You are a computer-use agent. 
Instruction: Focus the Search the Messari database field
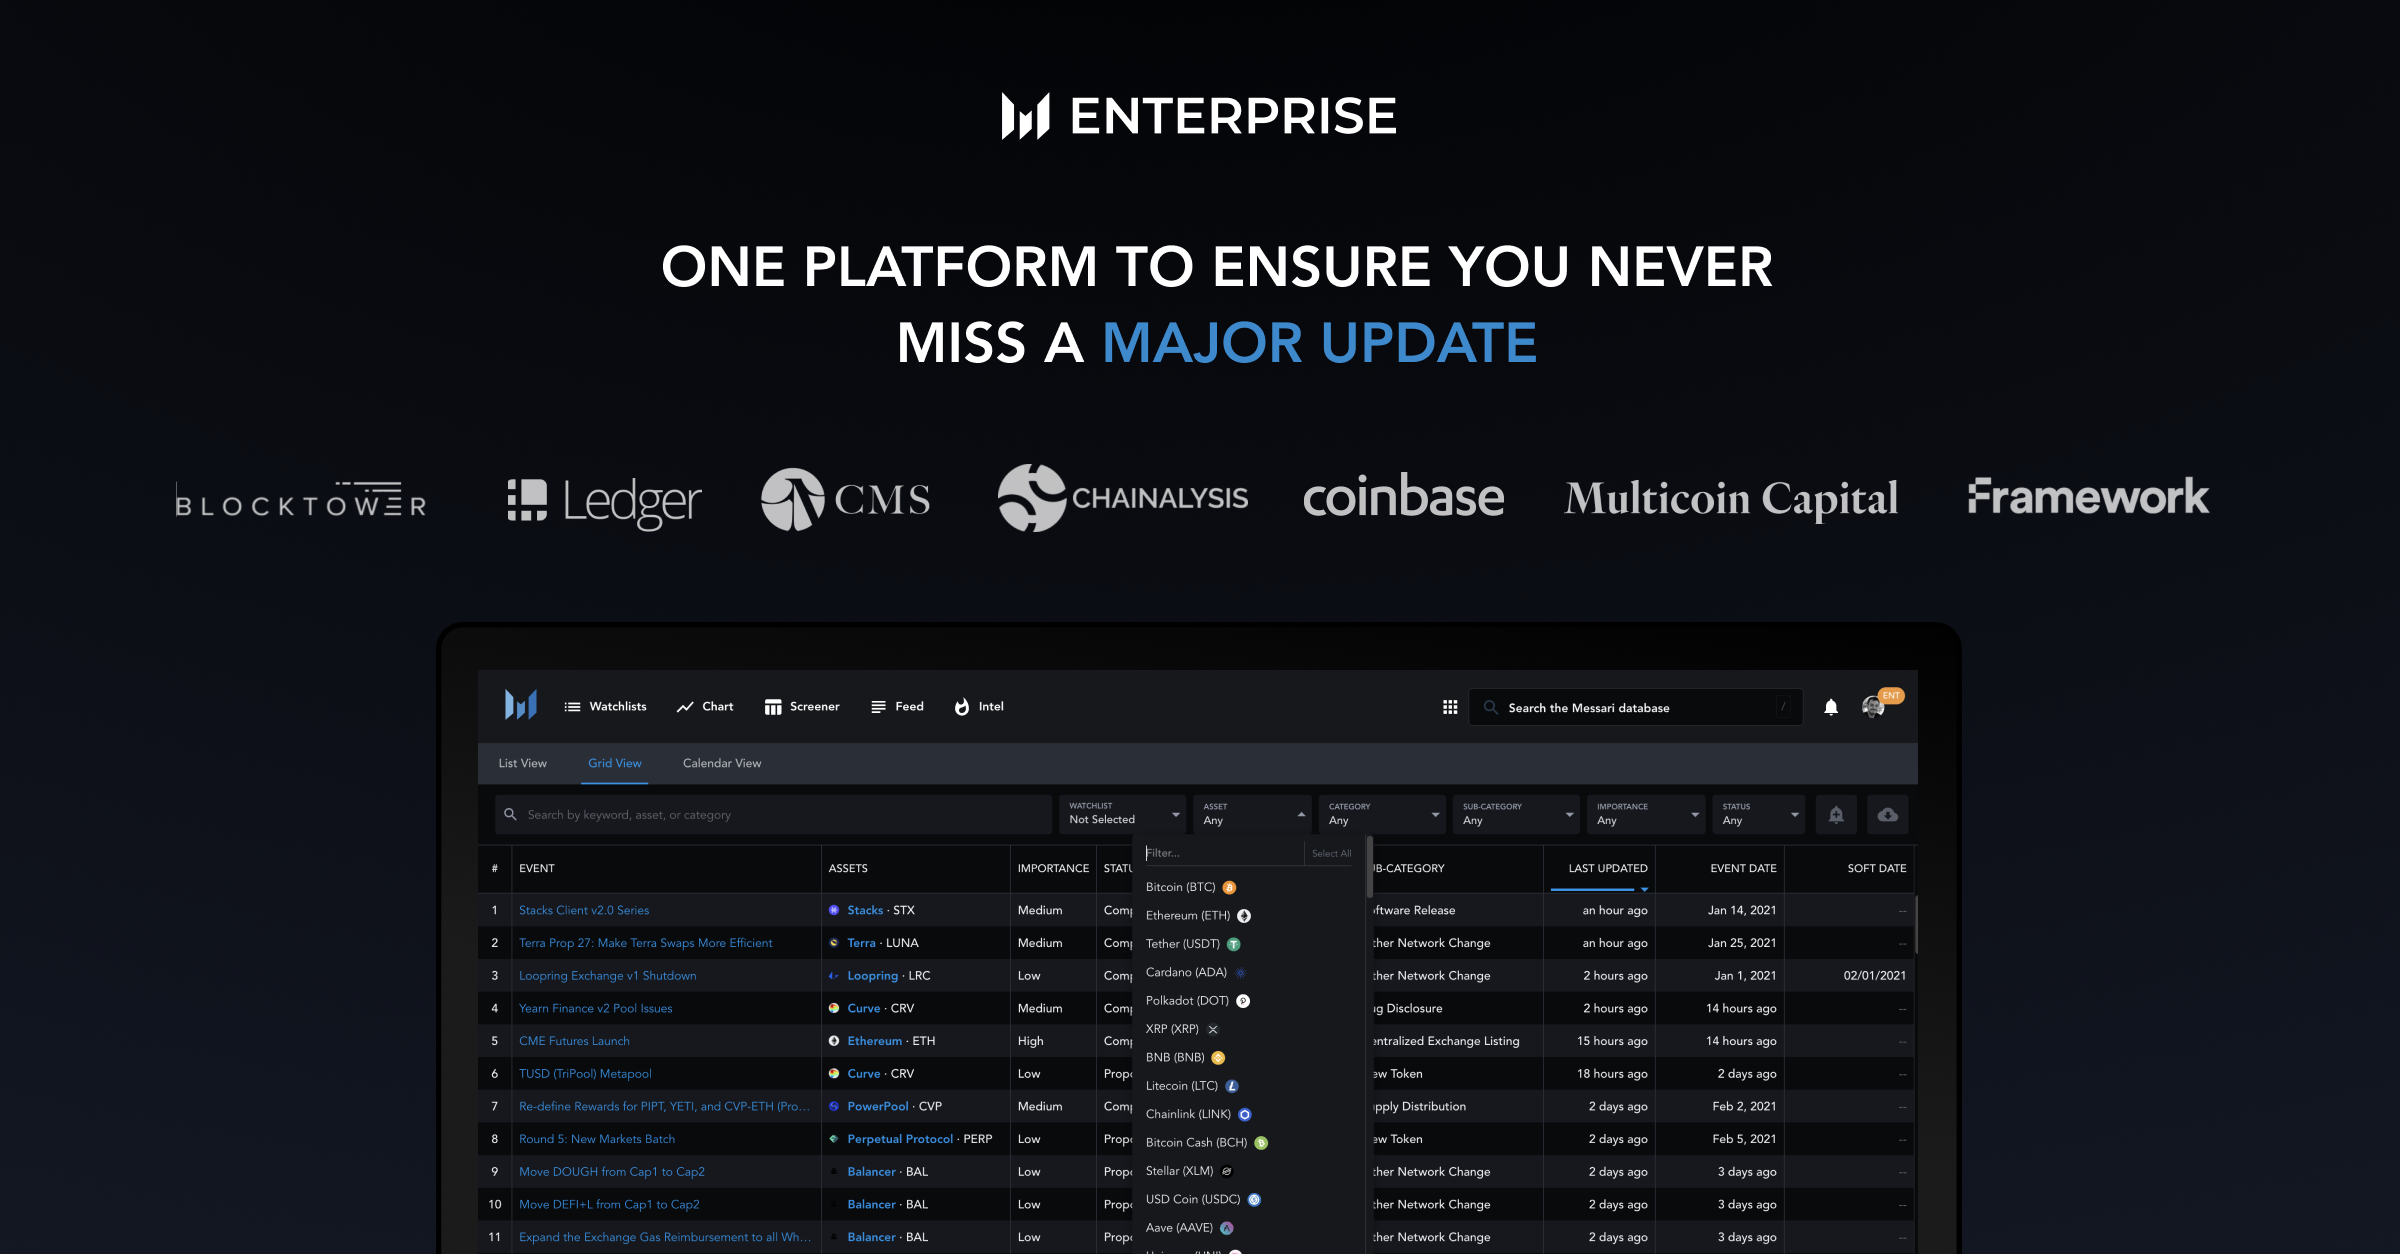[x=1636, y=707]
